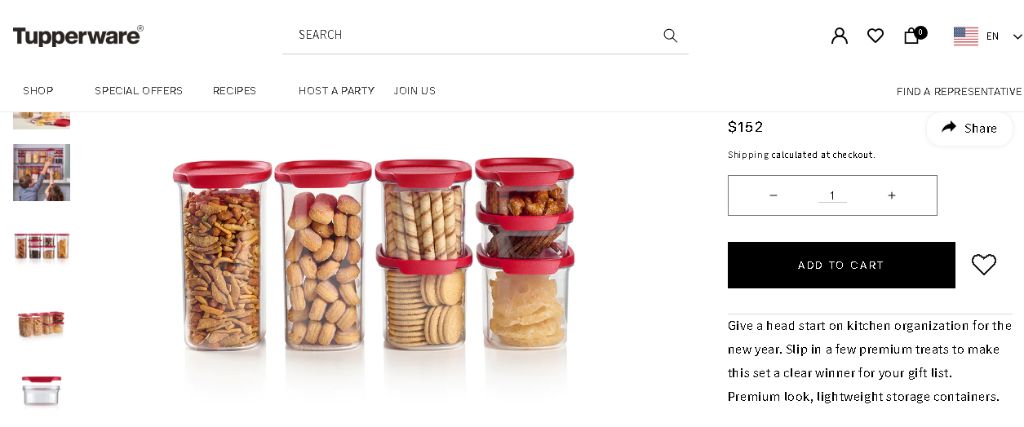Select the single container thumbnail

pos(41,390)
